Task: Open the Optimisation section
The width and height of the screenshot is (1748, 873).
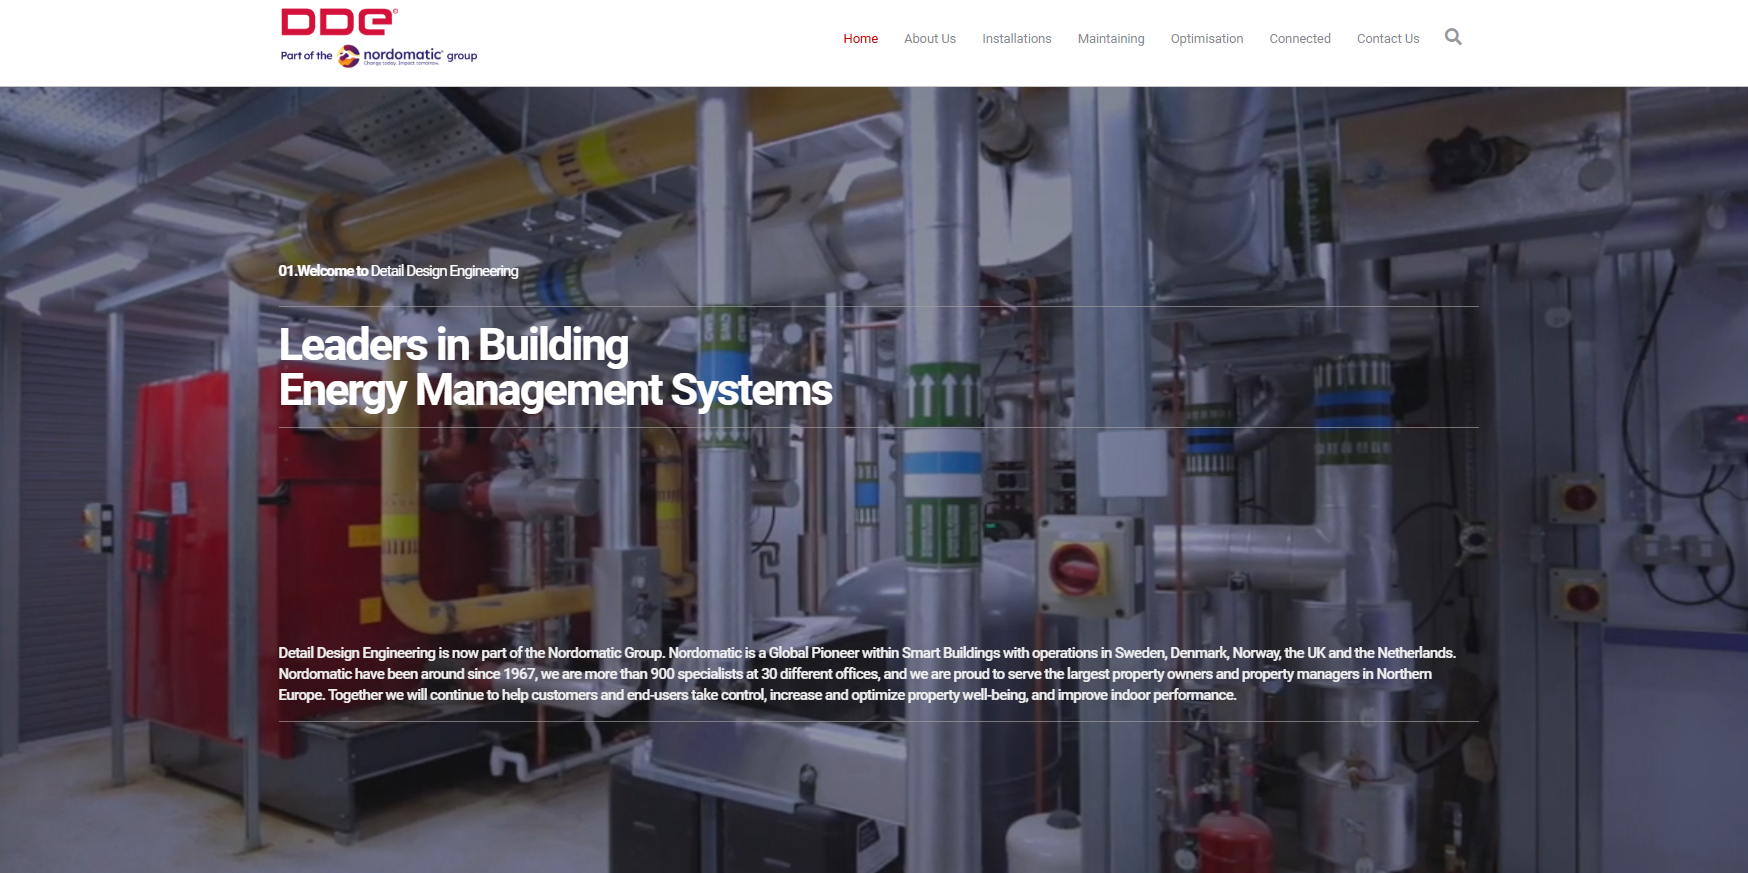Action: [1206, 39]
